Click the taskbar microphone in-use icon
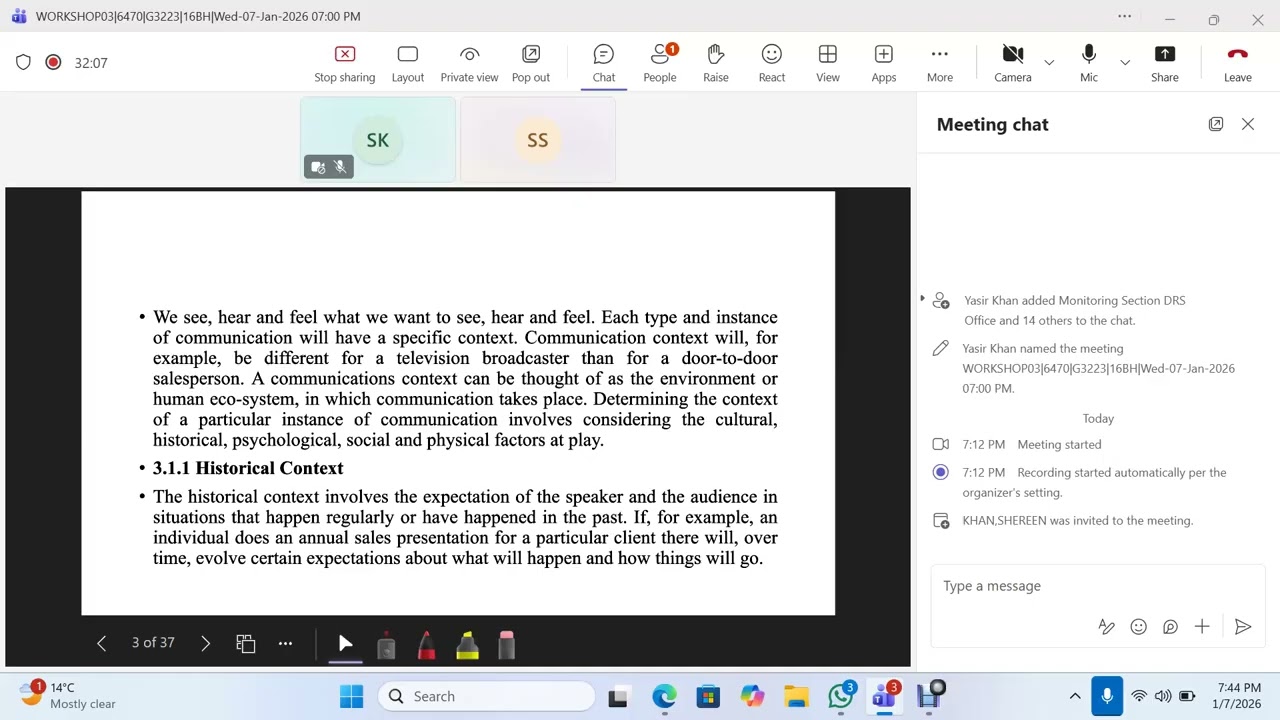The width and height of the screenshot is (1280, 720). pos(1107,697)
